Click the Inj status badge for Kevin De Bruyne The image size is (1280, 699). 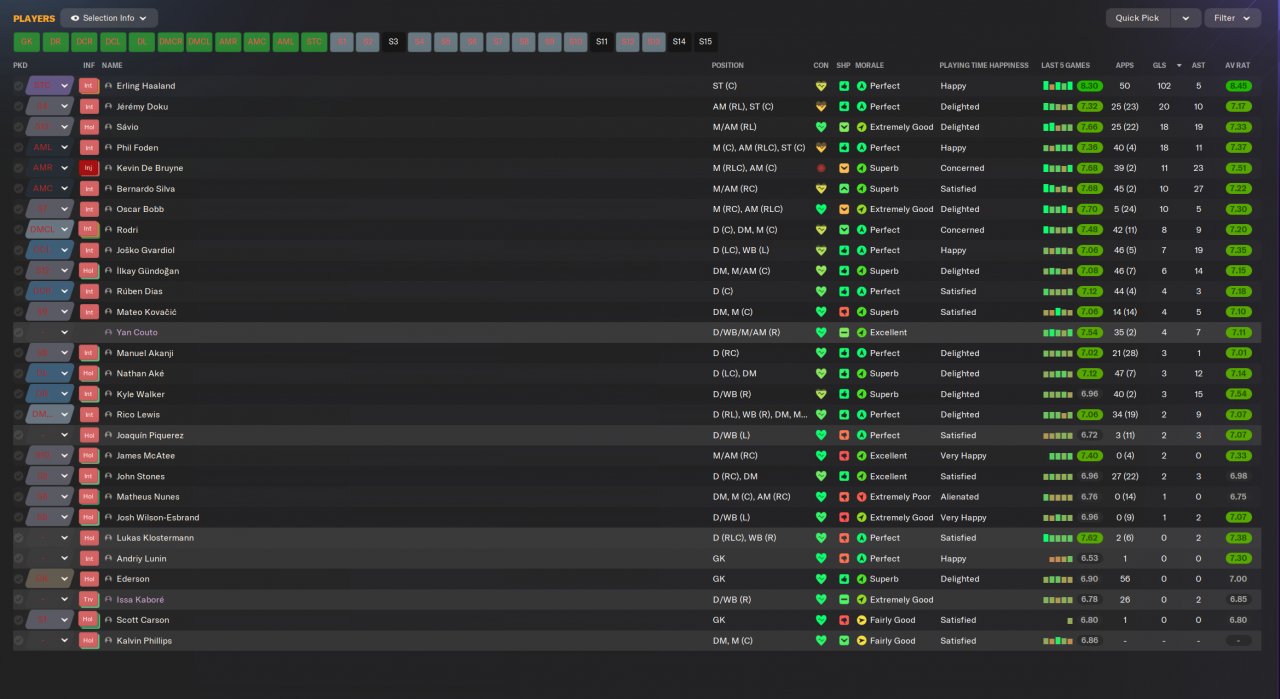(x=89, y=168)
